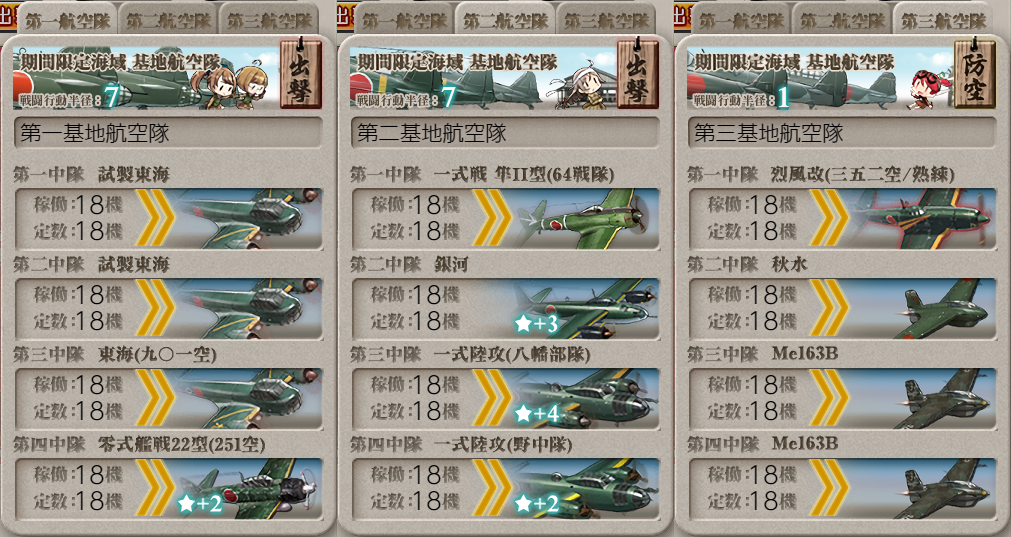The height and width of the screenshot is (537, 1011).
Task: Select the 東海(九〇一空) plane image
Action: click(249, 399)
